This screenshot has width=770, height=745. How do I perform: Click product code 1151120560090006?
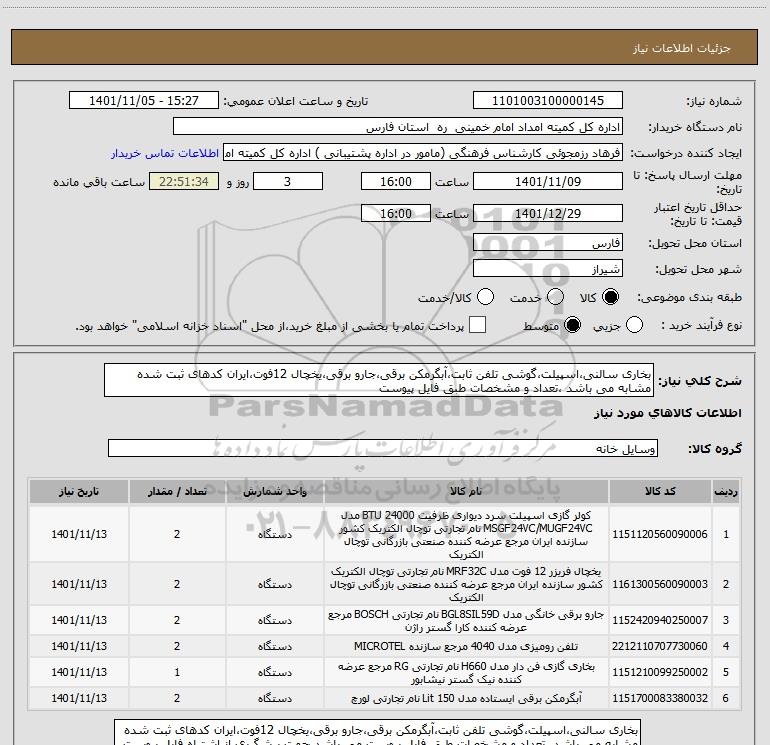(660, 534)
